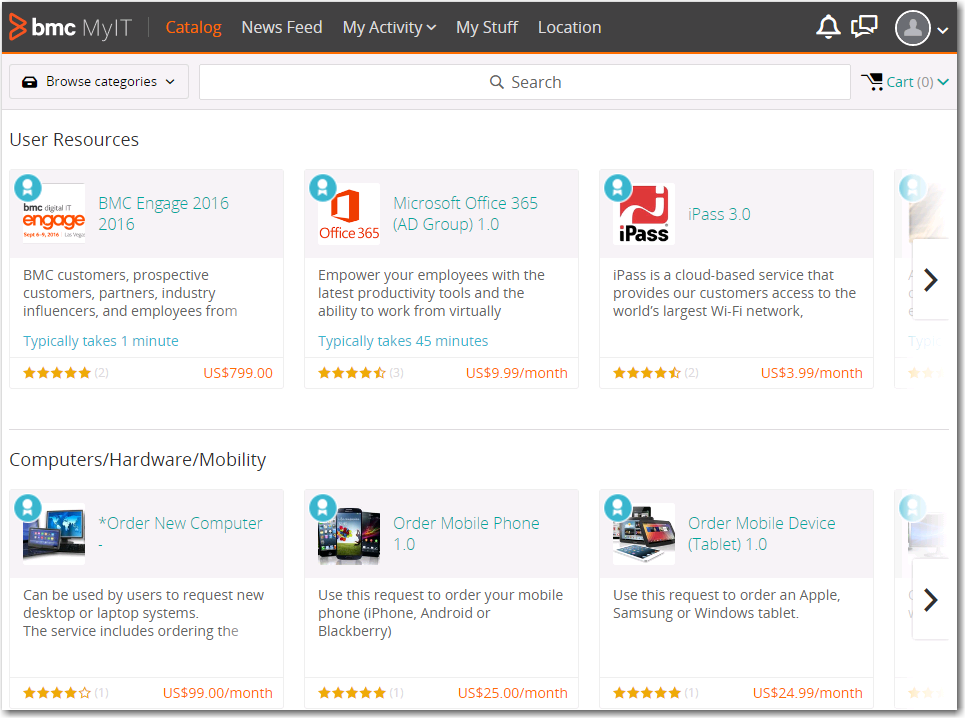Screen dimensions: 965x718
Task: Expand the Cart (0) dropdown
Action: [917, 82]
